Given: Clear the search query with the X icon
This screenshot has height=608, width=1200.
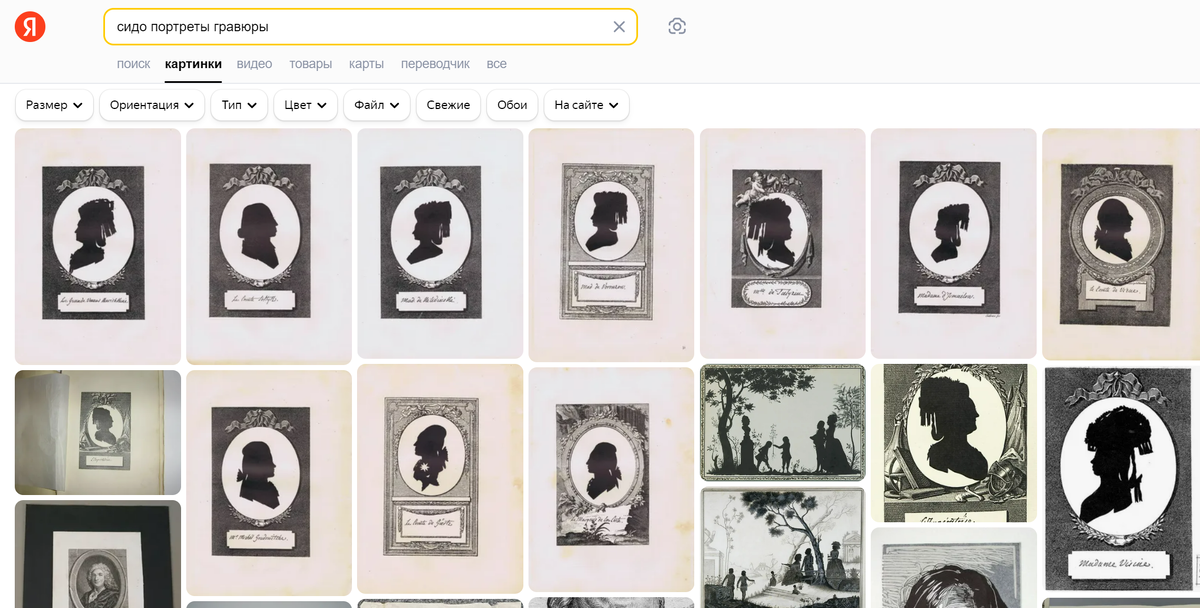Looking at the screenshot, I should tap(619, 27).
